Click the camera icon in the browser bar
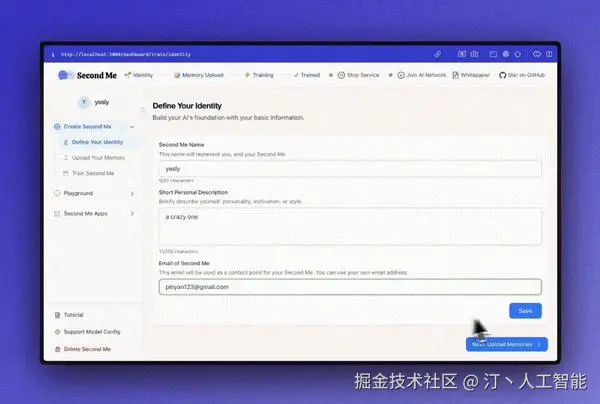Viewport: 600px width, 404px height. pos(474,54)
